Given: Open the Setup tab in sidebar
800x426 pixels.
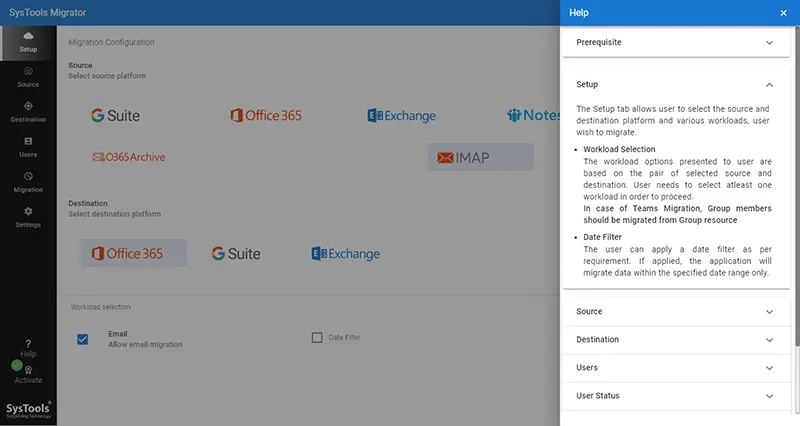Looking at the screenshot, I should pyautogui.click(x=28, y=43).
